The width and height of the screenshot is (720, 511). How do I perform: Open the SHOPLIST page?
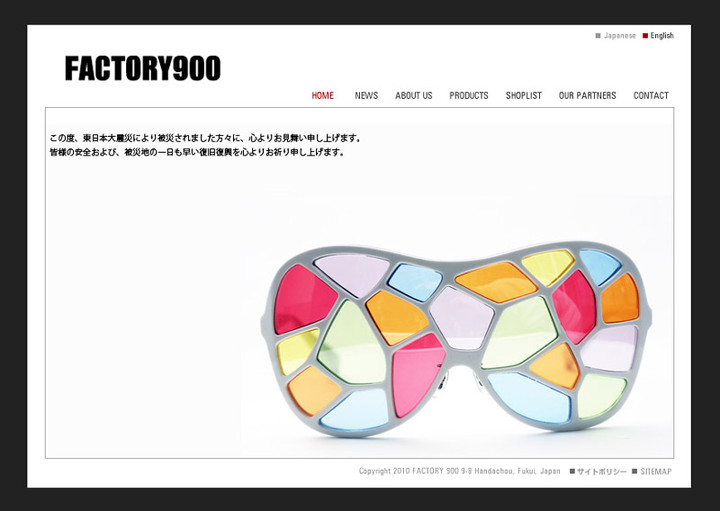tap(523, 96)
